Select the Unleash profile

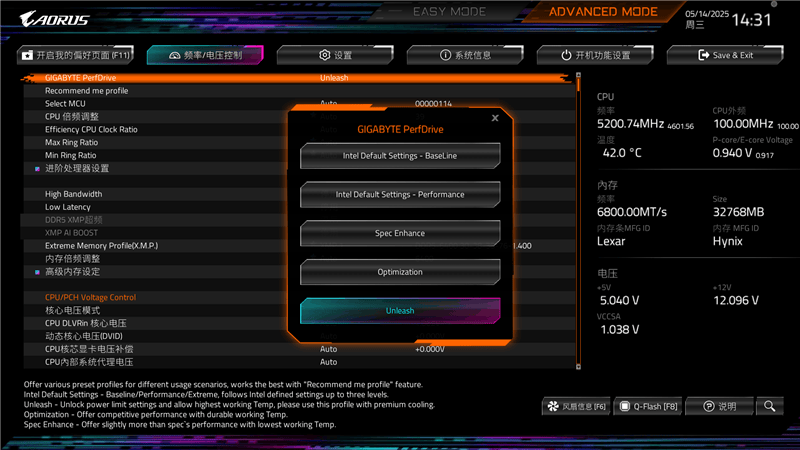coord(400,311)
